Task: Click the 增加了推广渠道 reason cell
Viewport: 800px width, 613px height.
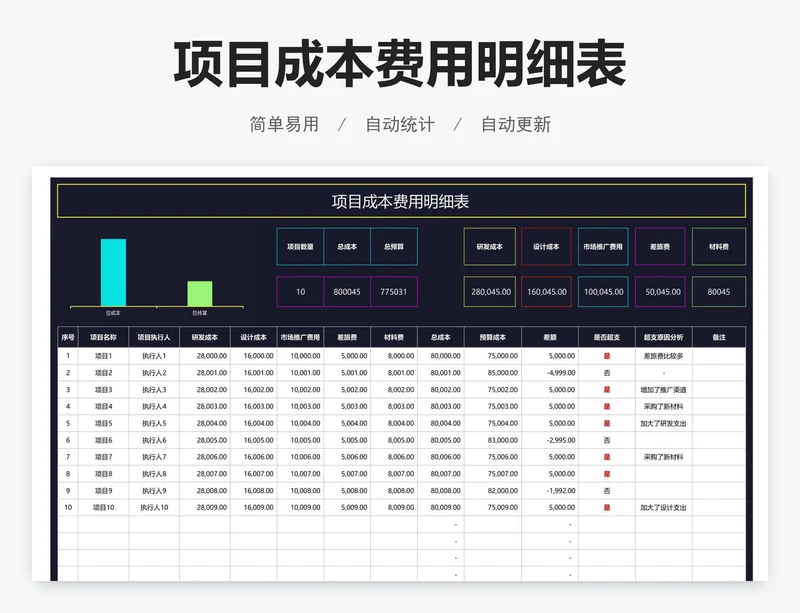Action: (x=664, y=389)
